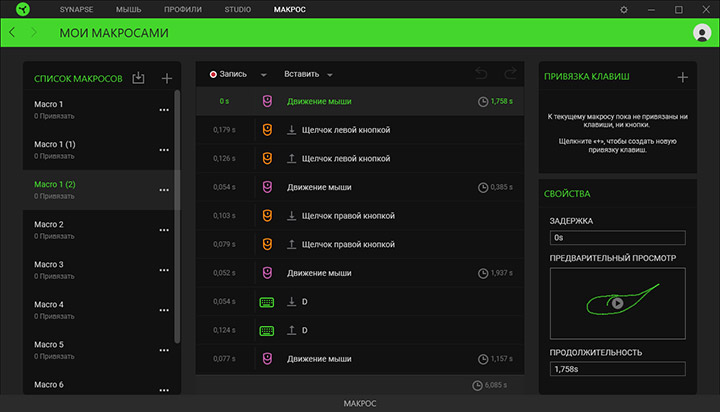Open the ПРОФИЛИ tab
Image resolution: width=720 pixels, height=412 pixels.
pyautogui.click(x=183, y=9)
